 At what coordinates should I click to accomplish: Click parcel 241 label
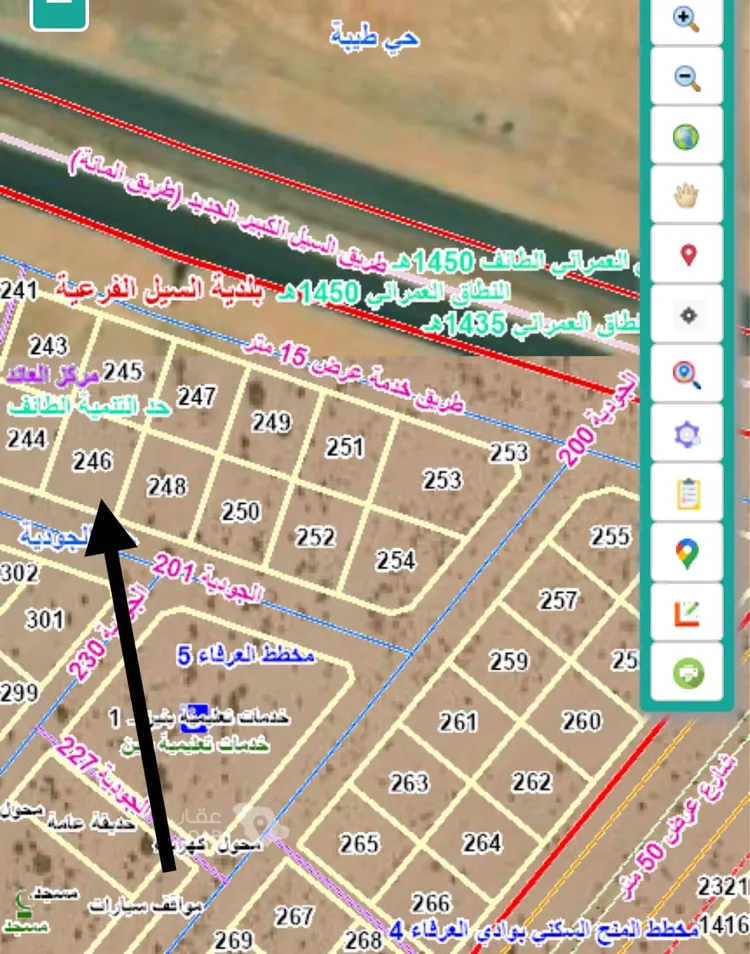tap(19, 290)
